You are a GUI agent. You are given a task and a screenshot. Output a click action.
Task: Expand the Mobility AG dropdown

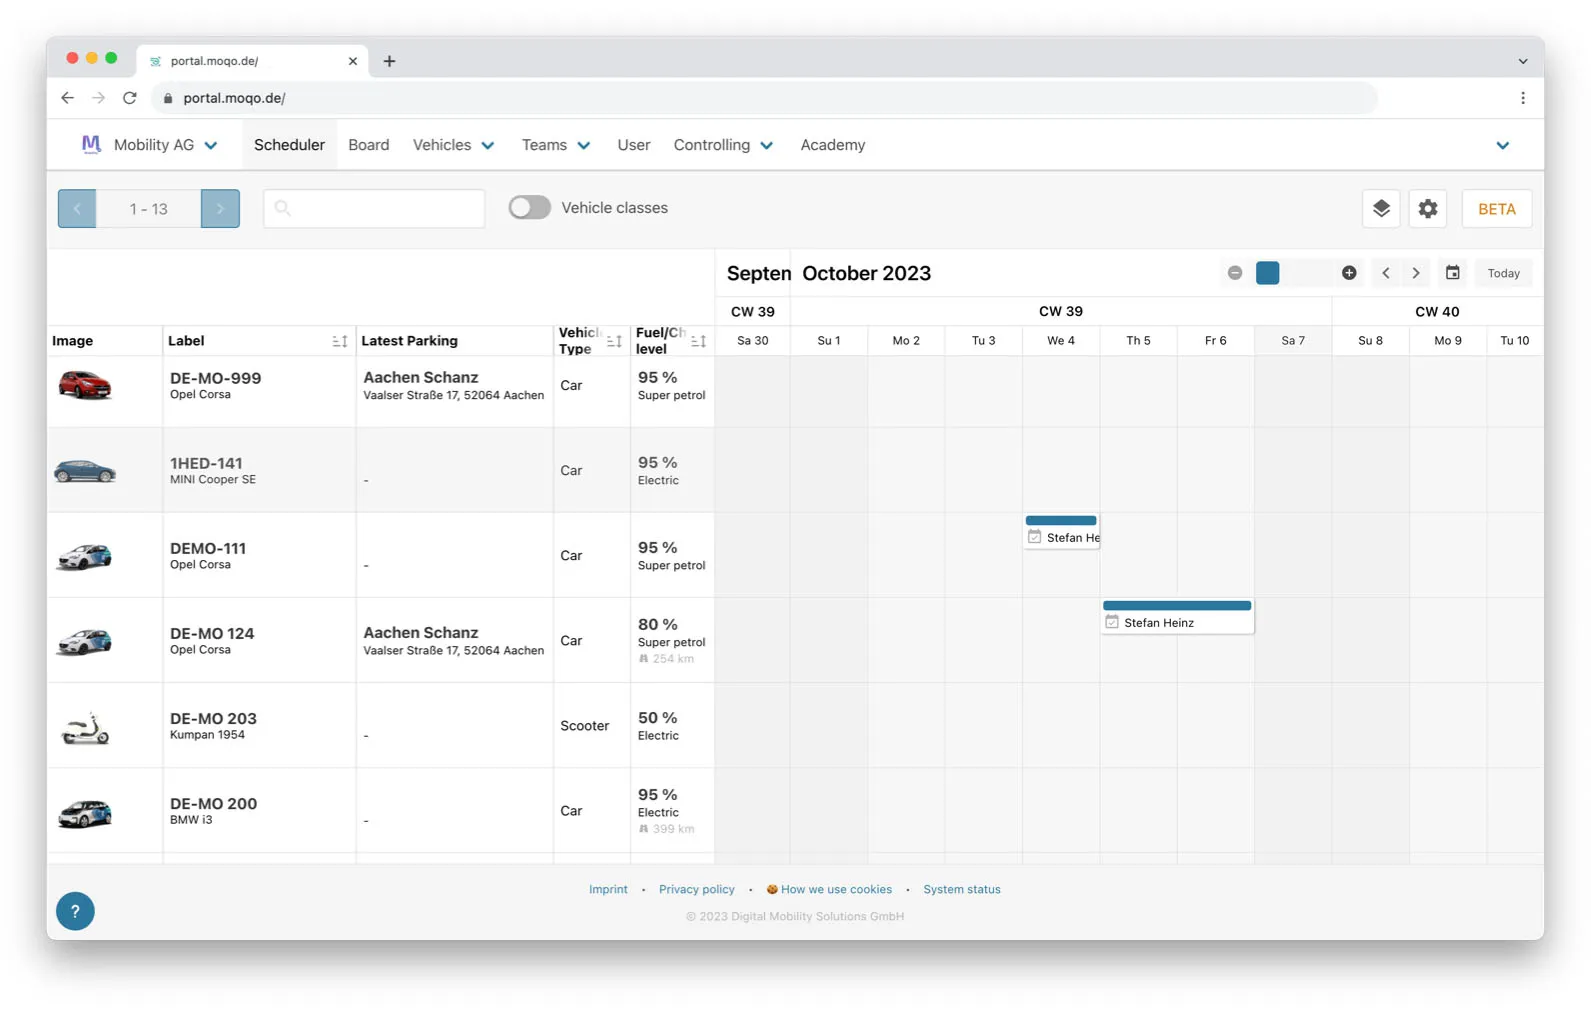tap(211, 146)
